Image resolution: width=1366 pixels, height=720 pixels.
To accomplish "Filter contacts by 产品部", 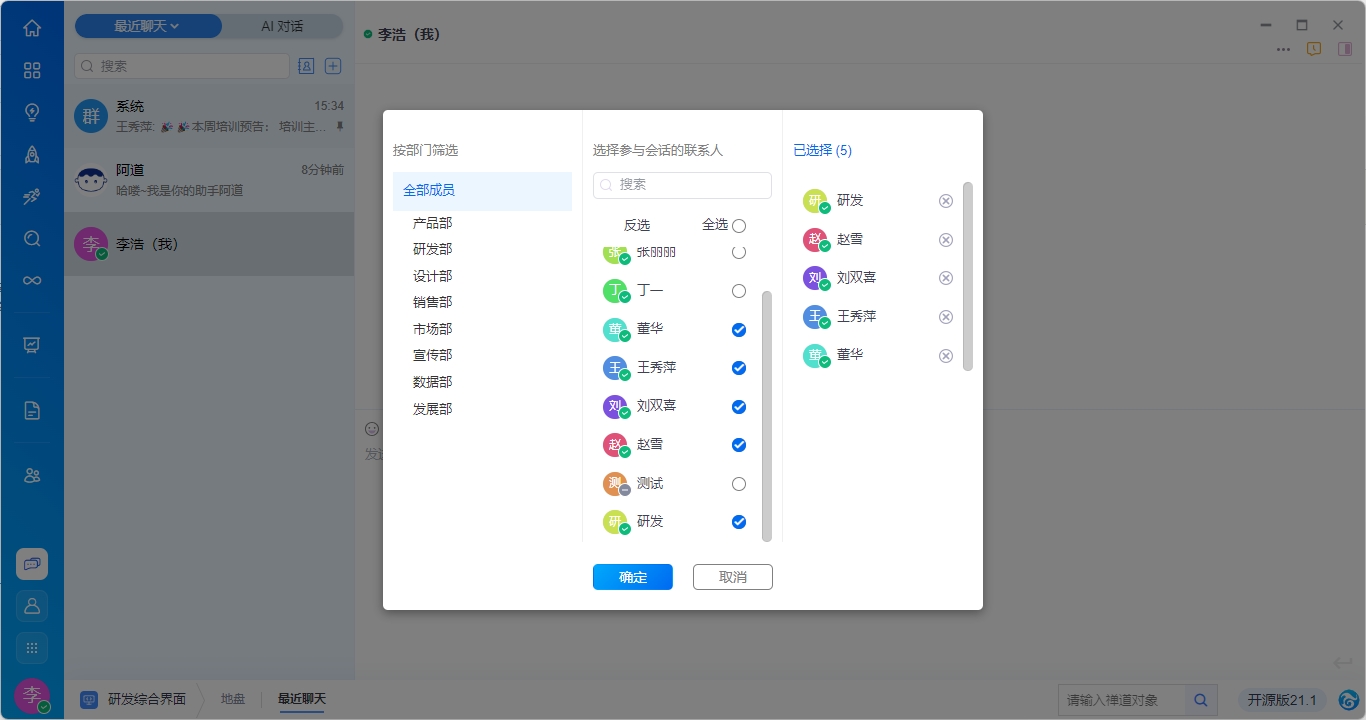I will click(433, 223).
